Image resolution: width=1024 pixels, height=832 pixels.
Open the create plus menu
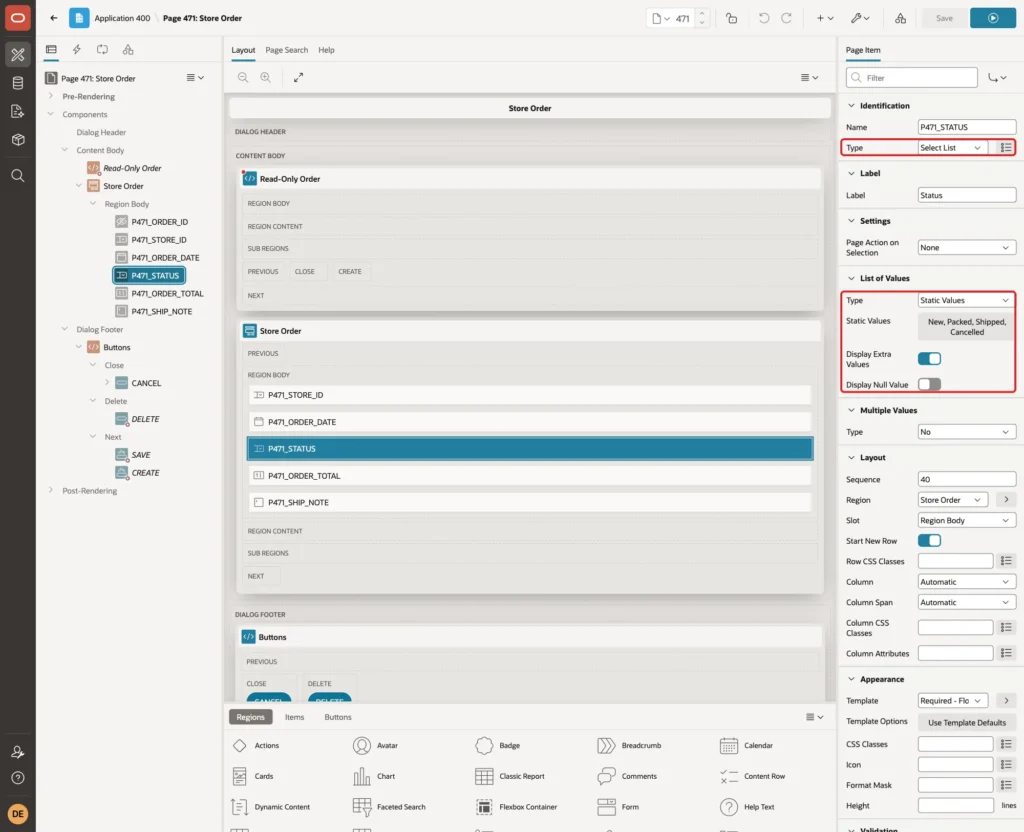pos(825,18)
